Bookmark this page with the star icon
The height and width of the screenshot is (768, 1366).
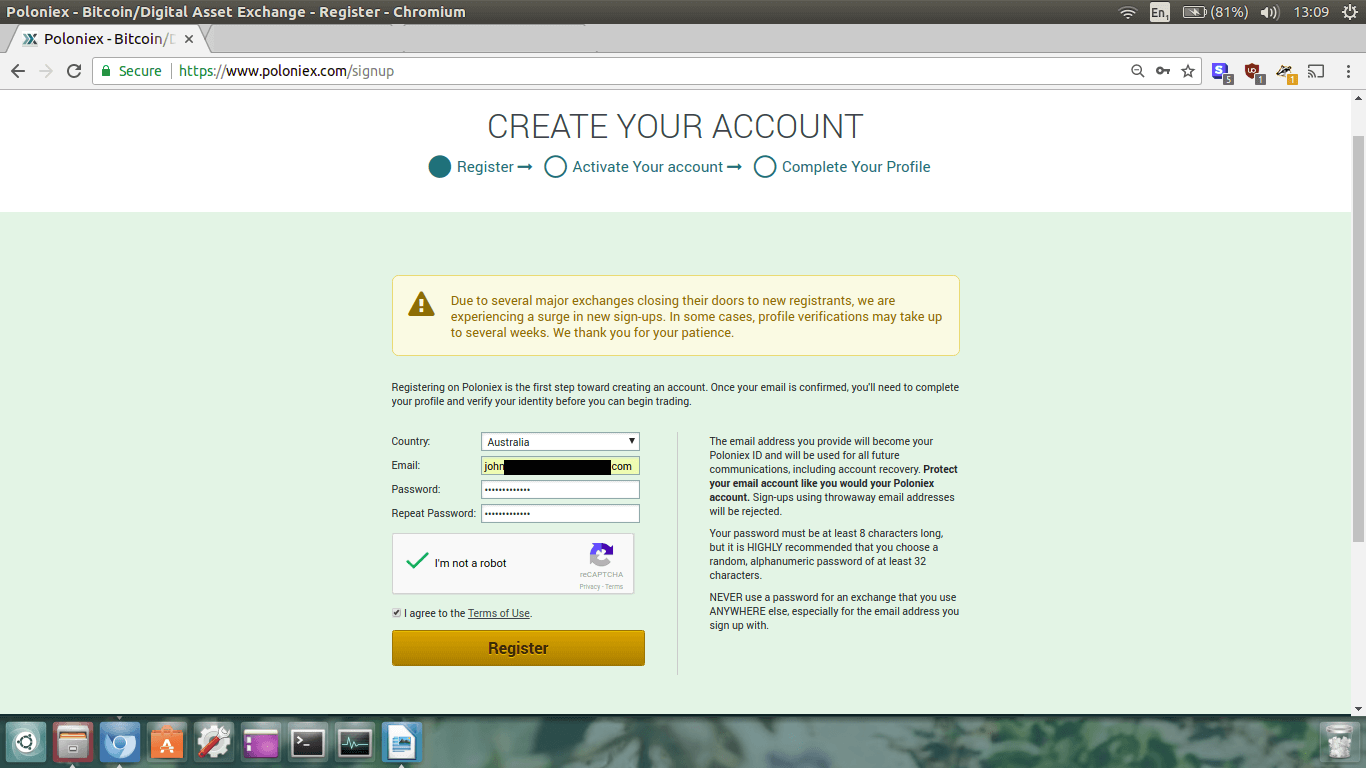1188,71
